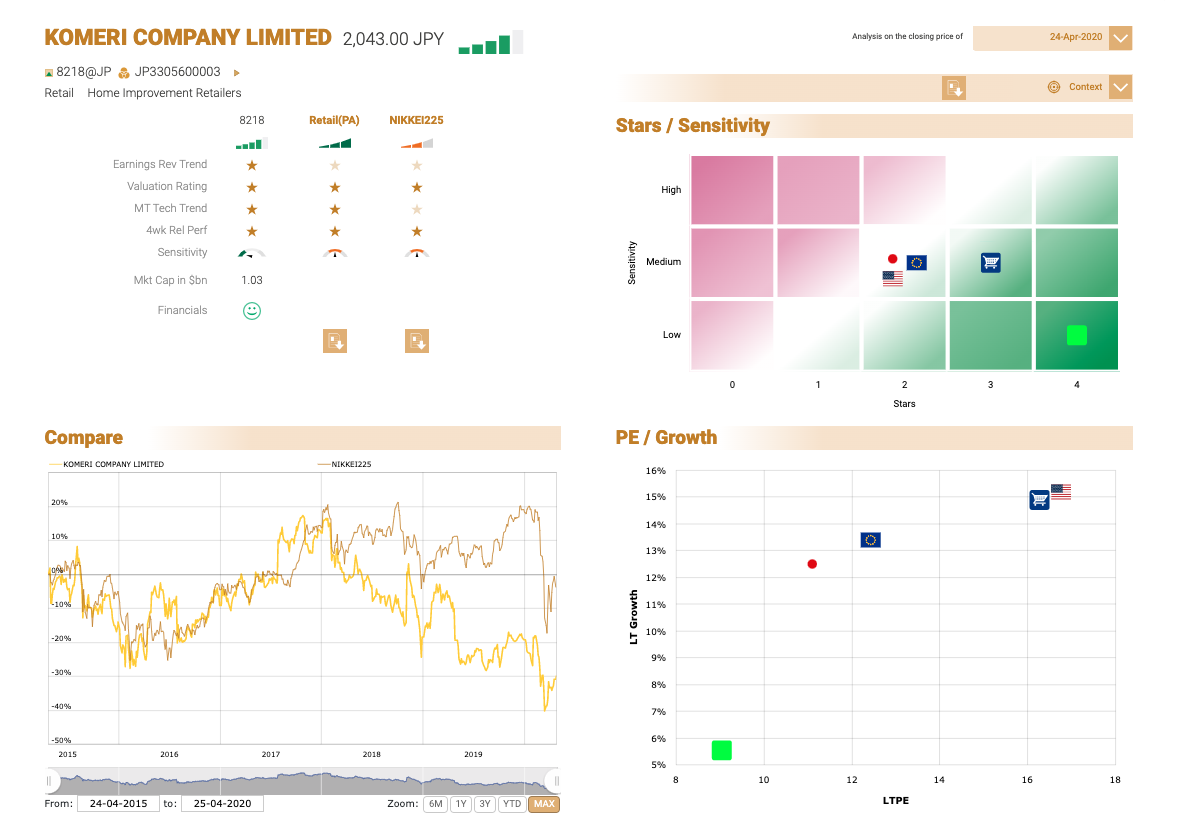Click the EU flag marker in PE/Growth chart
This screenshot has width=1190, height=819.
(x=870, y=540)
